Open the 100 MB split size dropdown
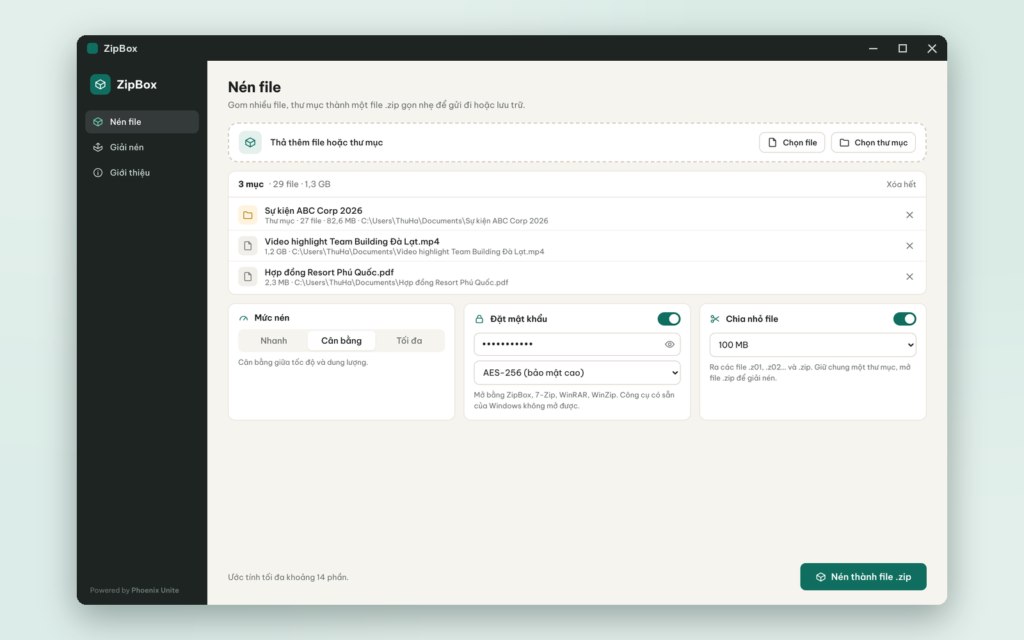1024x640 pixels. 812,345
